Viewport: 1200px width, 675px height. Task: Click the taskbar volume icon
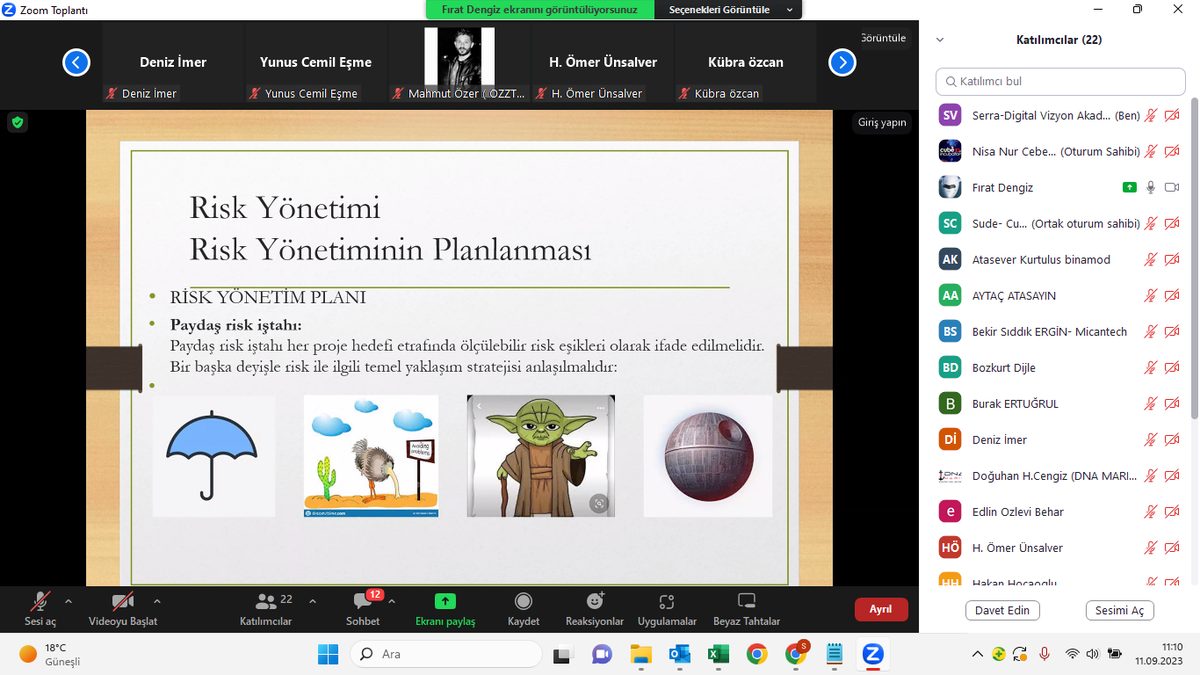pos(1092,654)
